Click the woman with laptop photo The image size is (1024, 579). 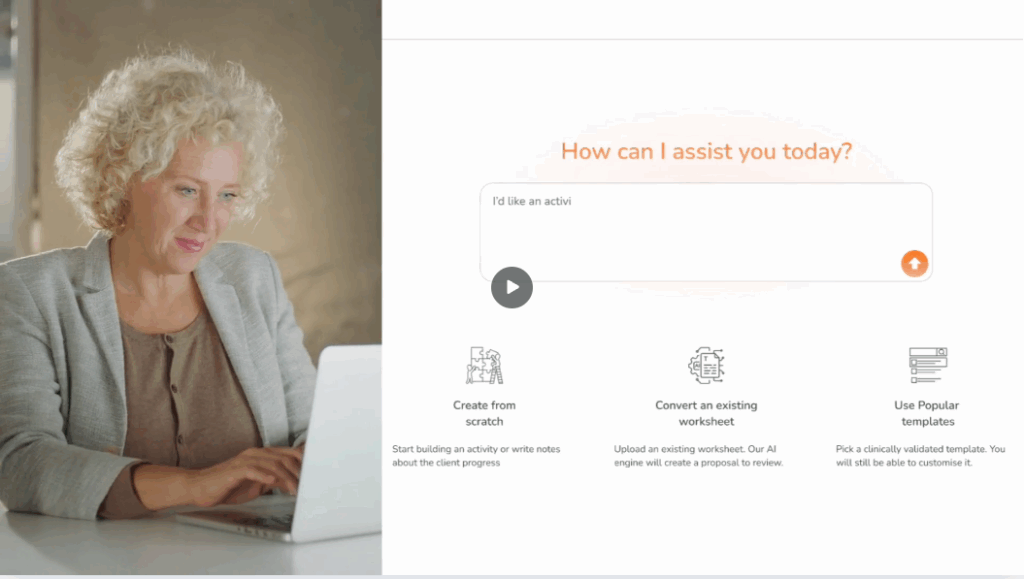click(x=191, y=287)
